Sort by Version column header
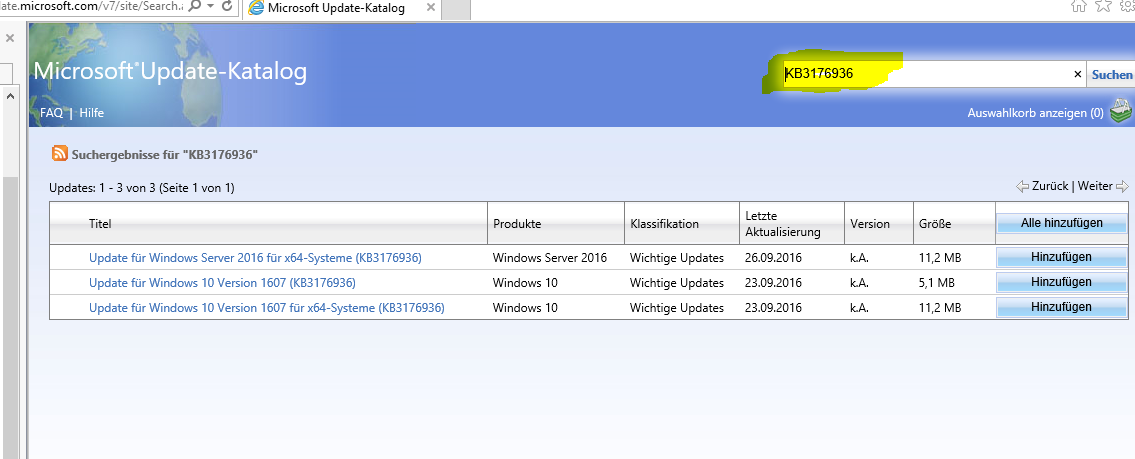 click(870, 224)
